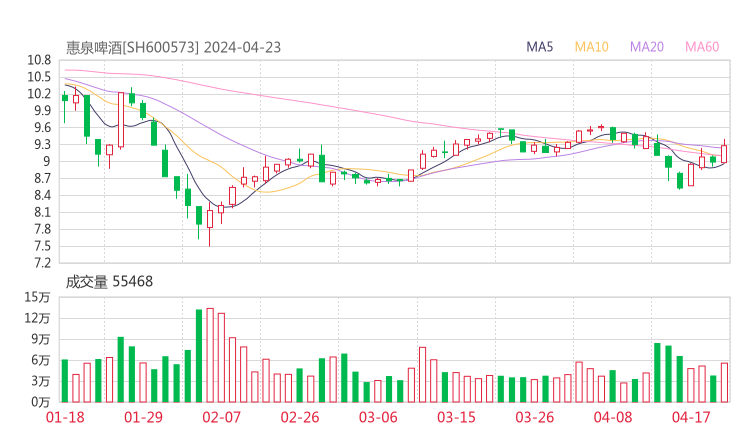The width and height of the screenshot is (740, 440).
Task: Click the 6万 volume axis label
Action: click(x=41, y=360)
